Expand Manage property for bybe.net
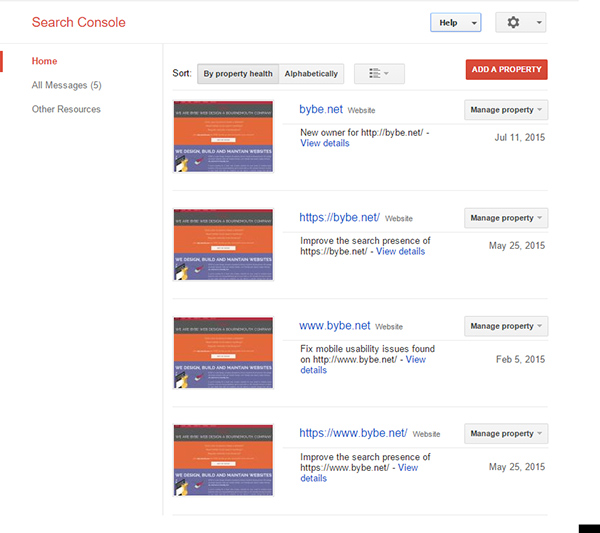This screenshot has width=600, height=533. 506,110
